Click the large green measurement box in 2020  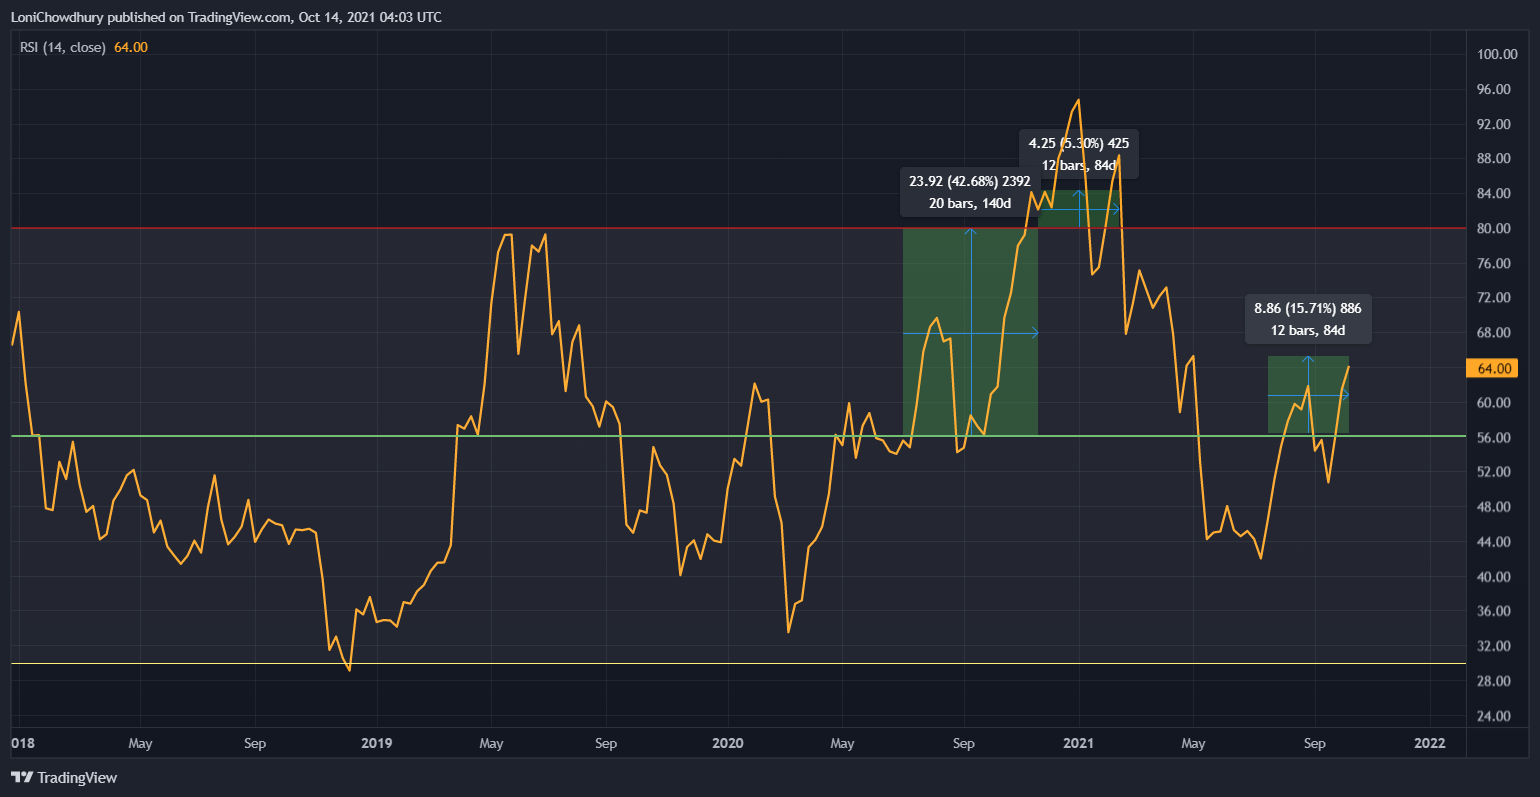point(970,332)
